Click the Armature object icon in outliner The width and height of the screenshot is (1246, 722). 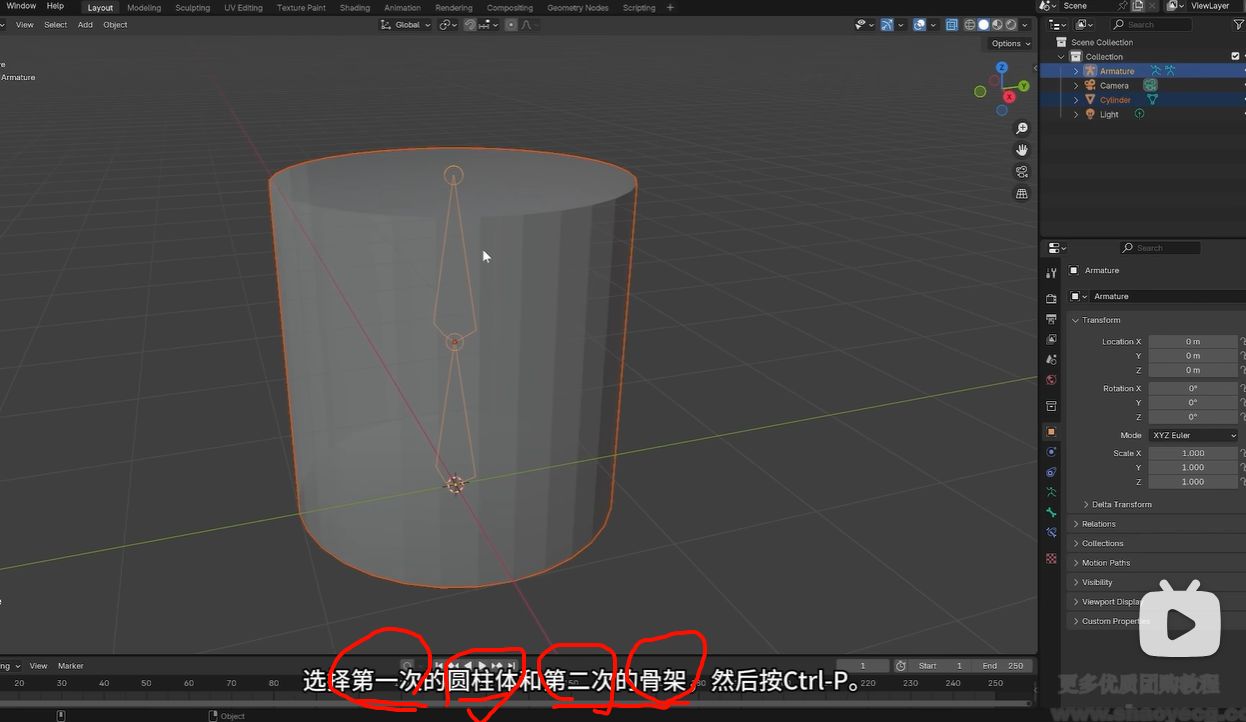(1090, 71)
